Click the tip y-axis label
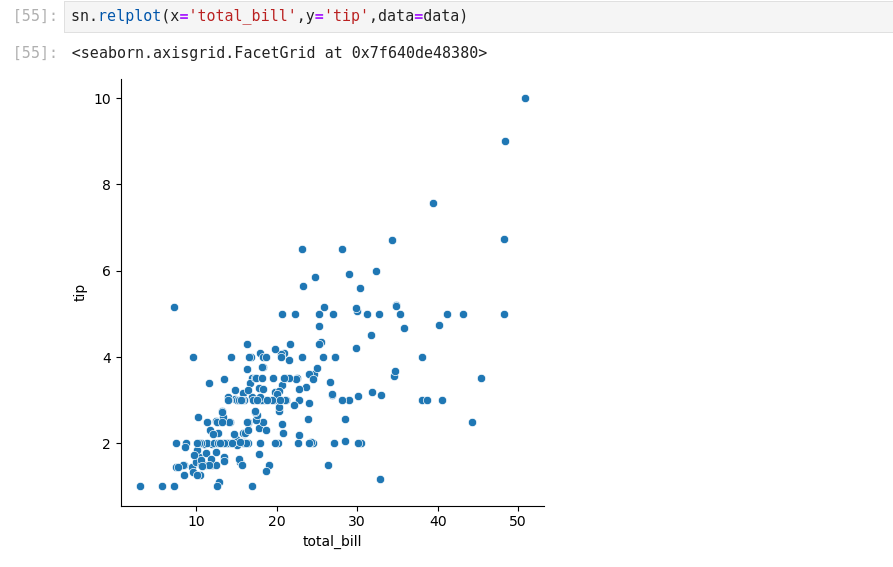 click(80, 293)
